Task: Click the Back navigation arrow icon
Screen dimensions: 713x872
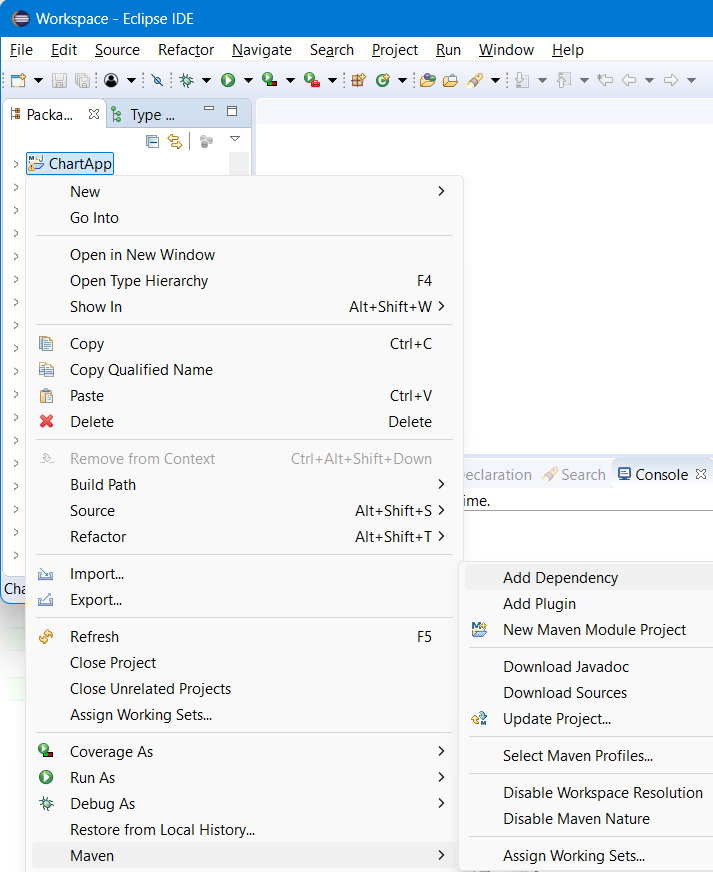Action: coord(628,80)
